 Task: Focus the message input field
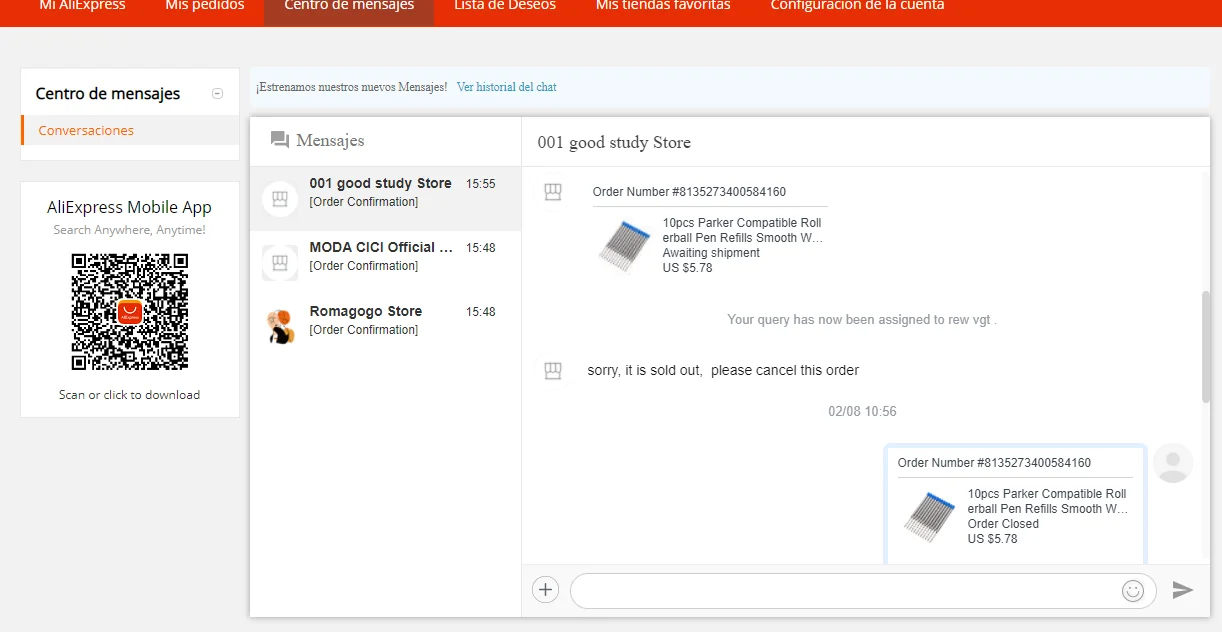(x=863, y=591)
